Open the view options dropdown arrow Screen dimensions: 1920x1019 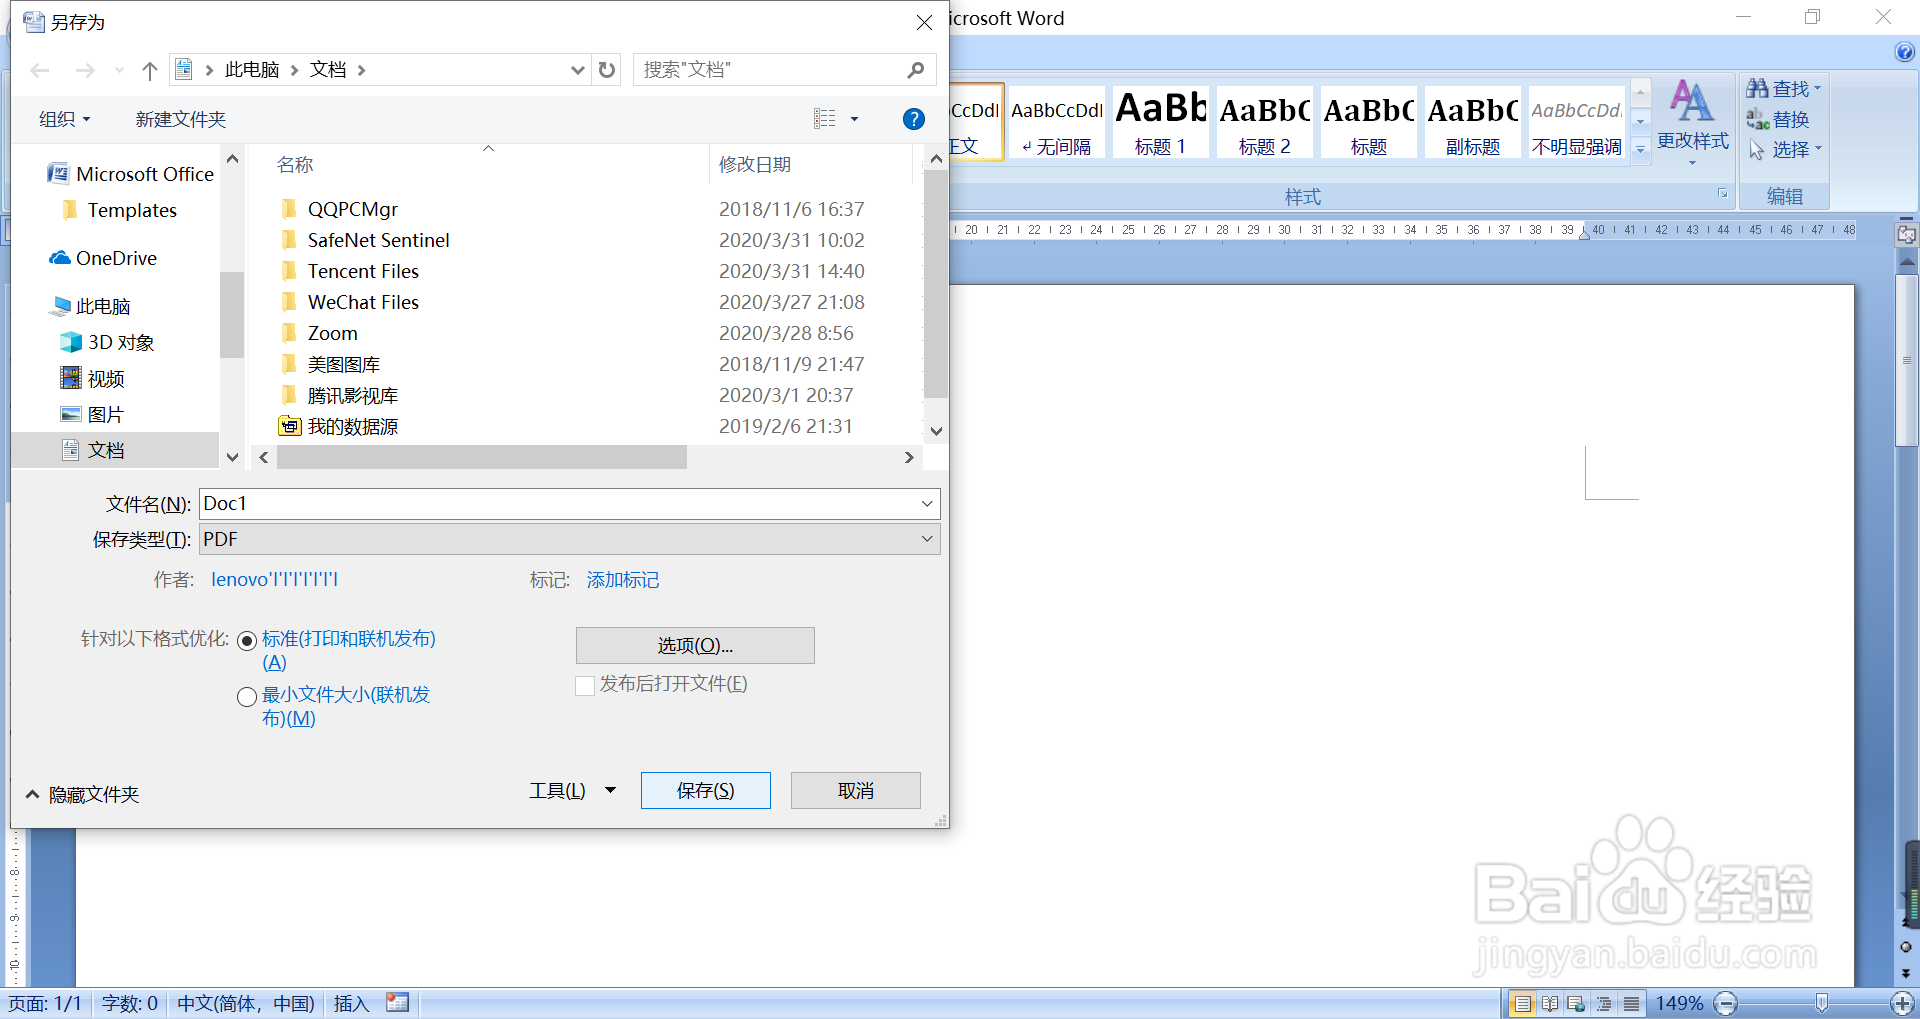[854, 119]
